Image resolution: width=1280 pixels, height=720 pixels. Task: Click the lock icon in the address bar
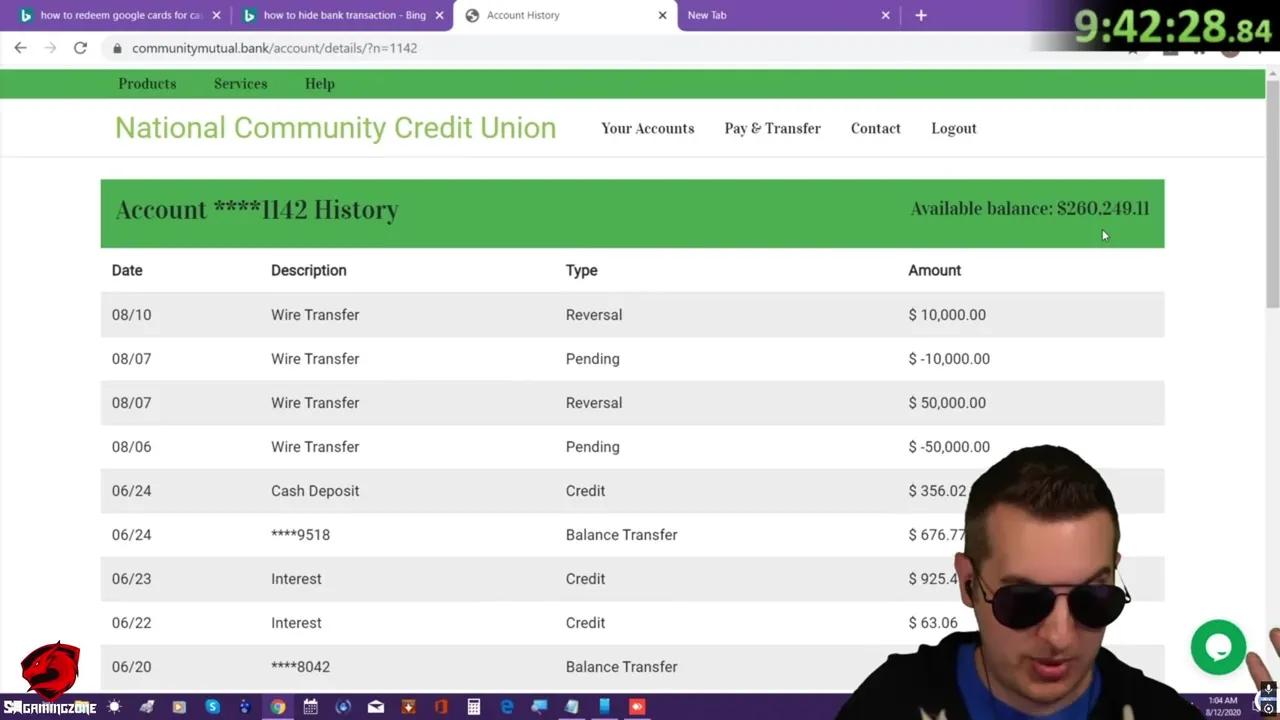point(117,48)
